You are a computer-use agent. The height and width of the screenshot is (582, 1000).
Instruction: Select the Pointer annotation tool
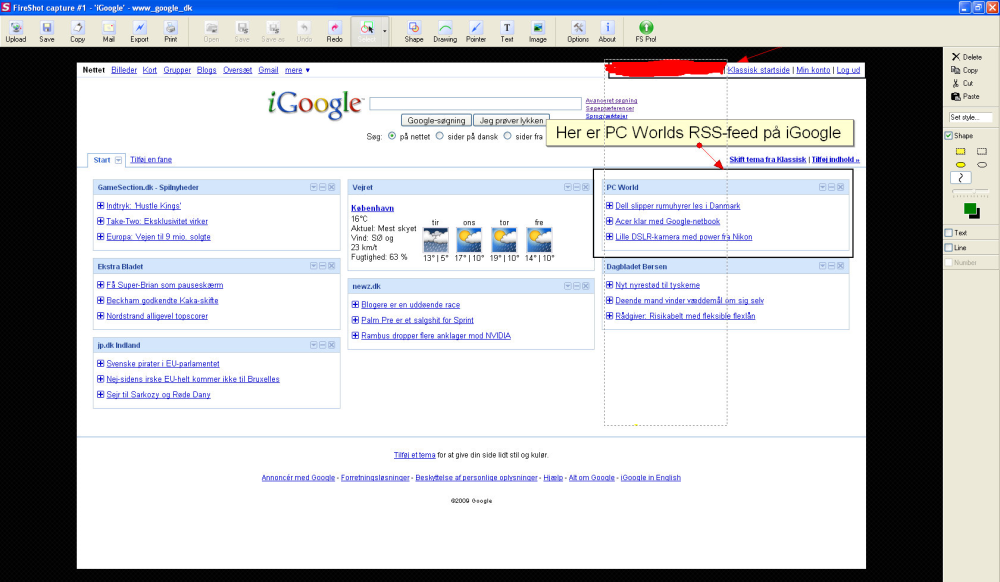tap(476, 30)
